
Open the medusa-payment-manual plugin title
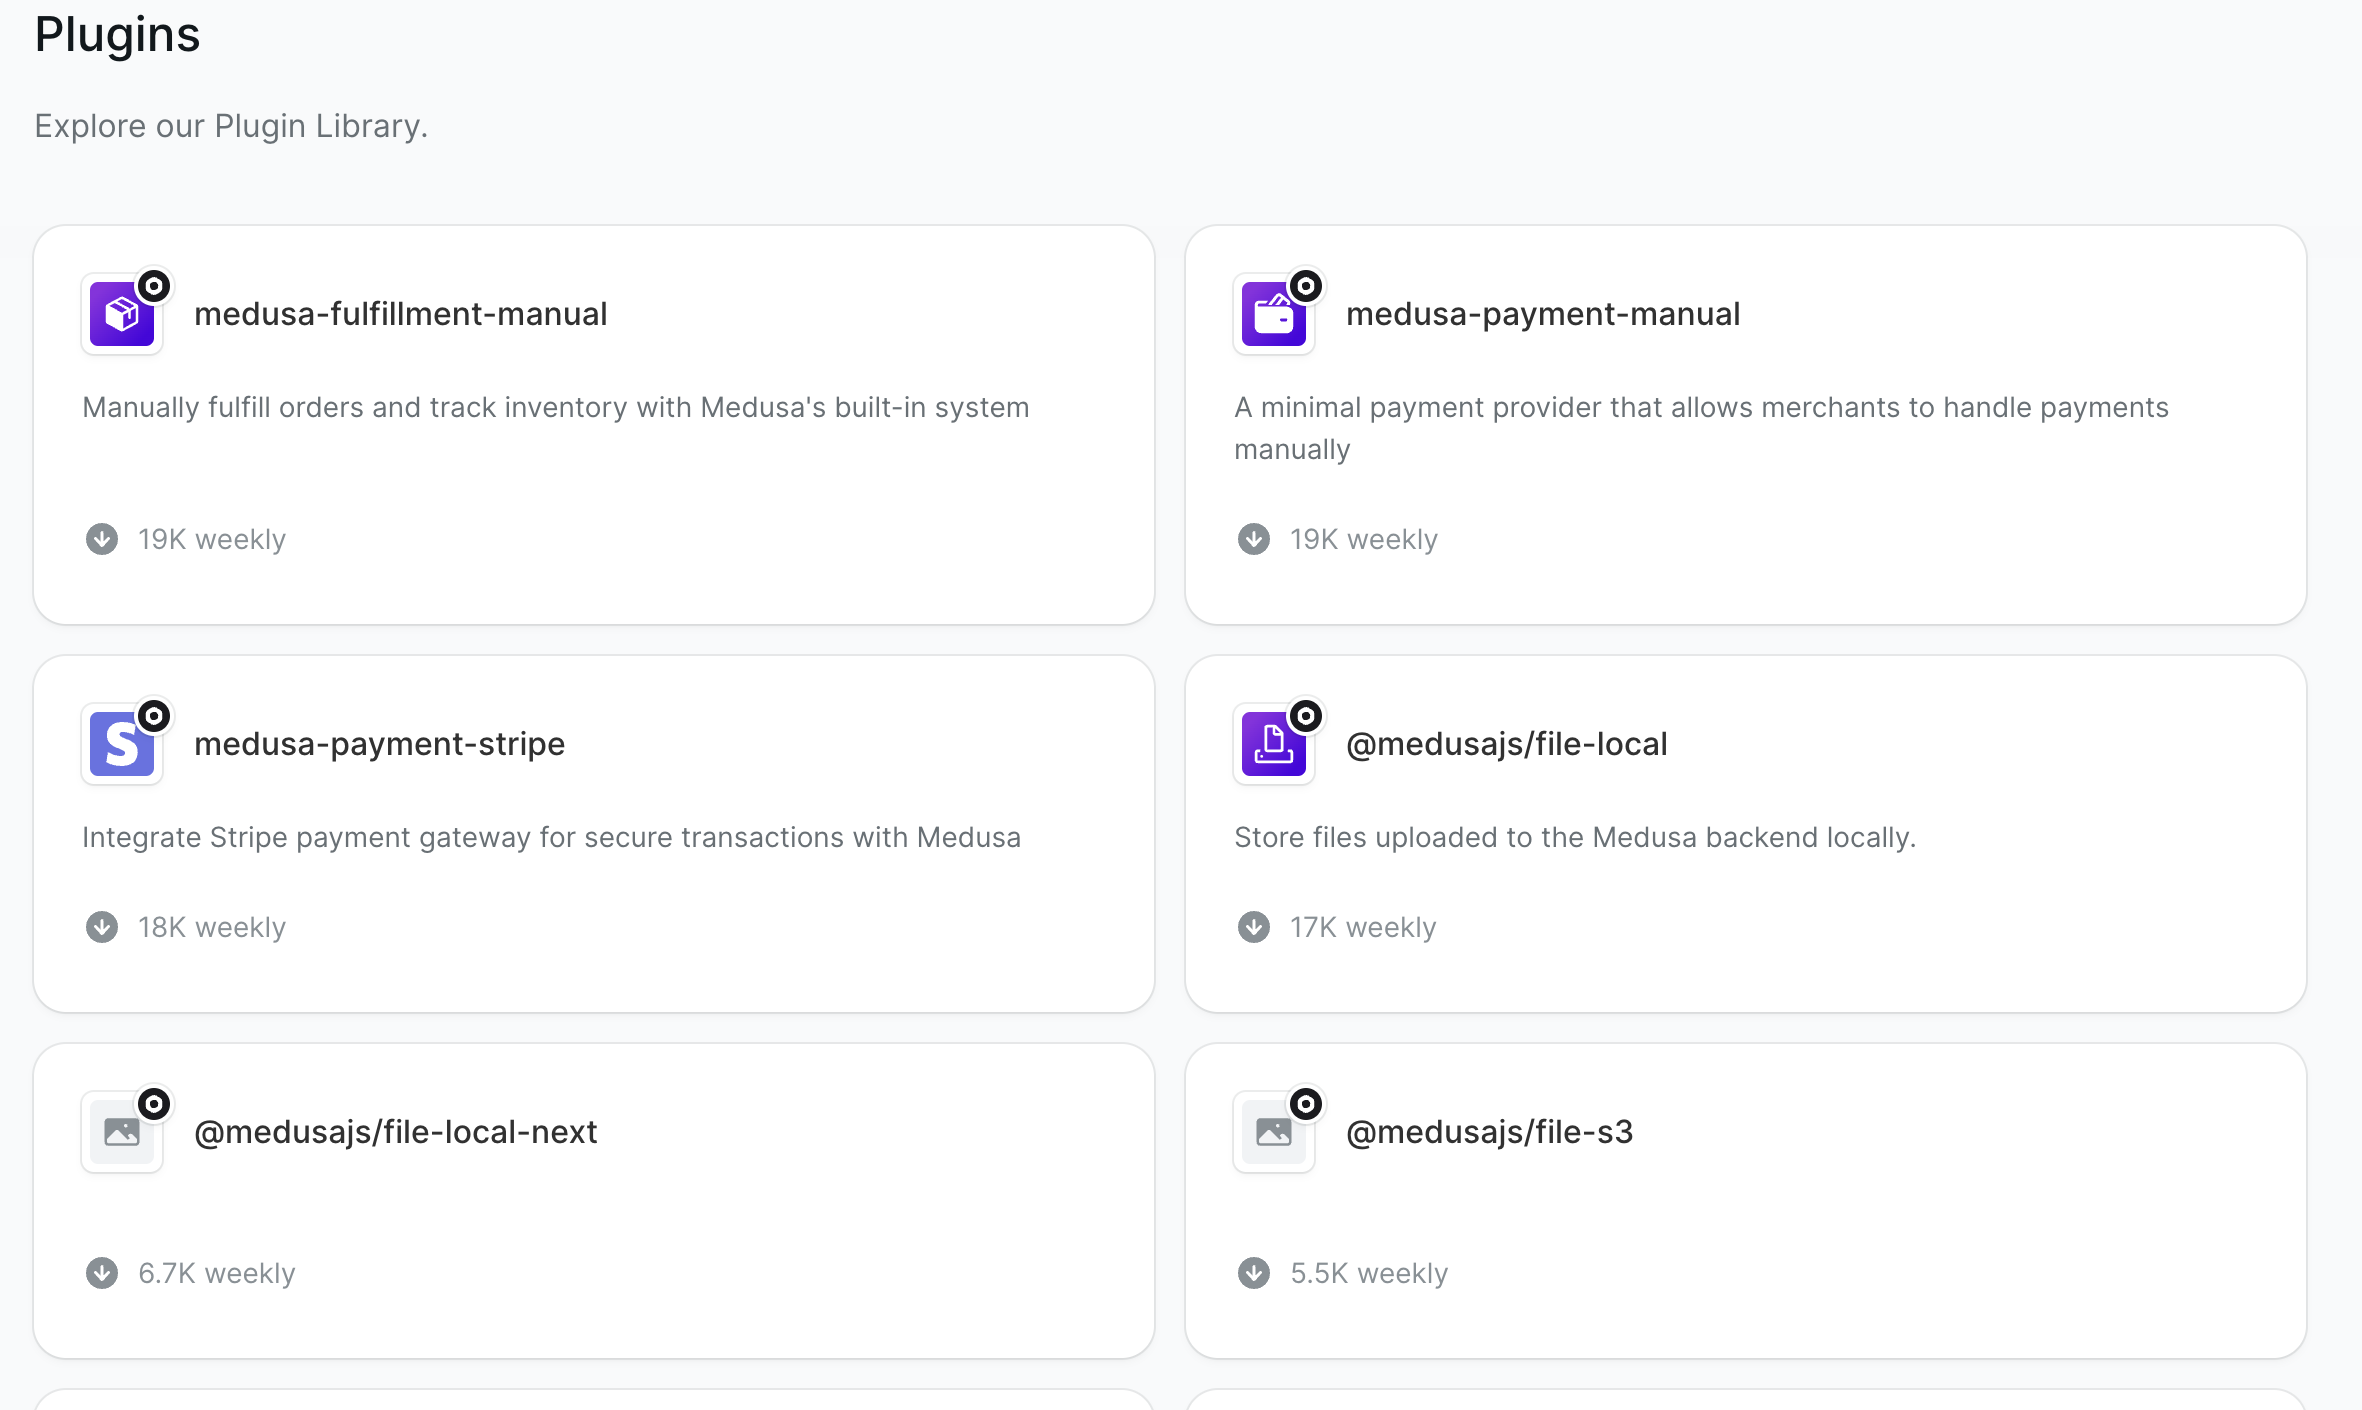(x=1543, y=314)
